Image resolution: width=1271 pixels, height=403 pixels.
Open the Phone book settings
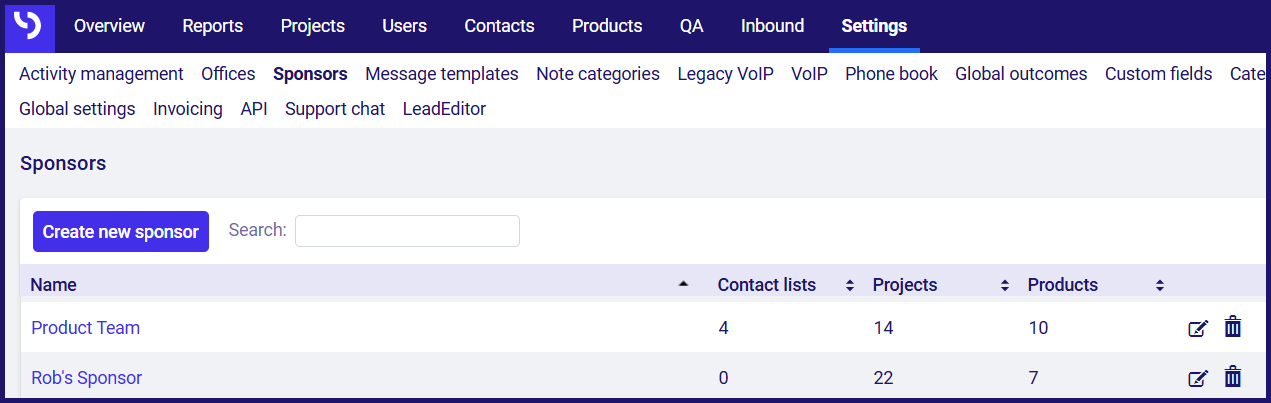tap(891, 74)
